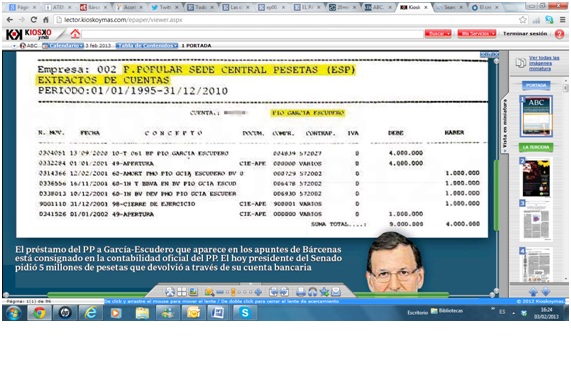Open the red help question mark icon
The image size is (571, 371).
pyautogui.click(x=559, y=34)
